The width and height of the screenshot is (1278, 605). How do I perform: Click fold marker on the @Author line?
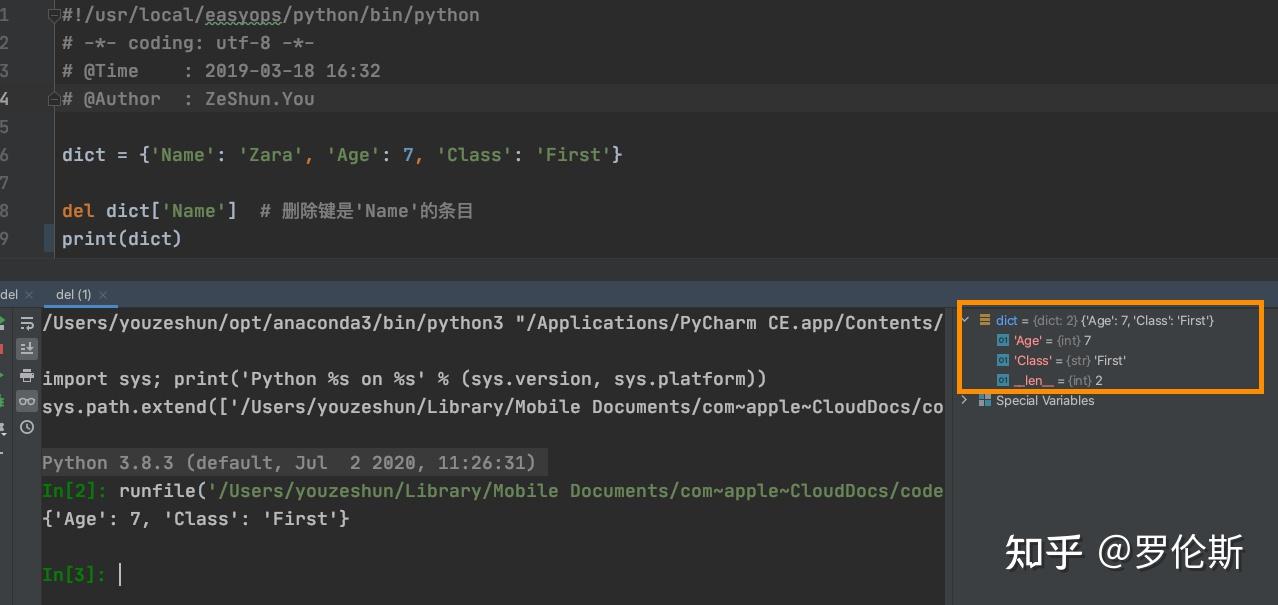(x=53, y=99)
